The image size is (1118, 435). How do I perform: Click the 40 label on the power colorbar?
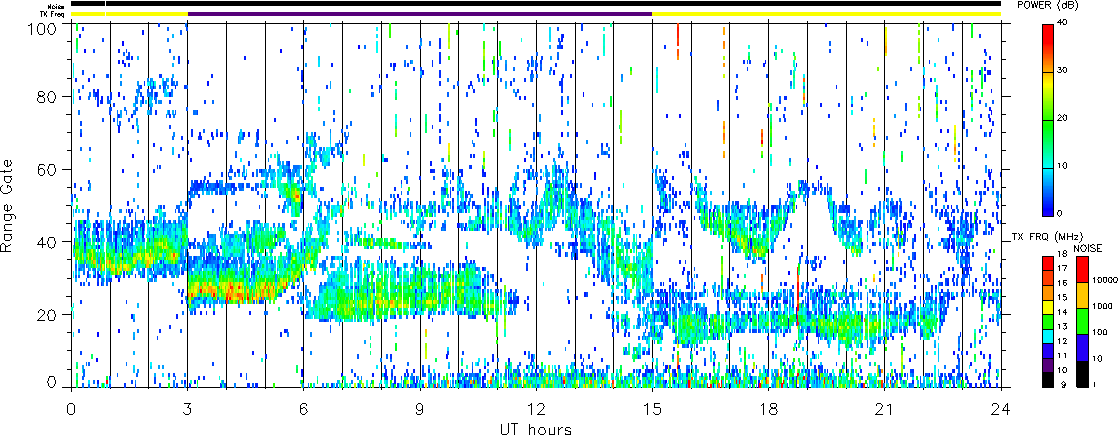click(1066, 22)
